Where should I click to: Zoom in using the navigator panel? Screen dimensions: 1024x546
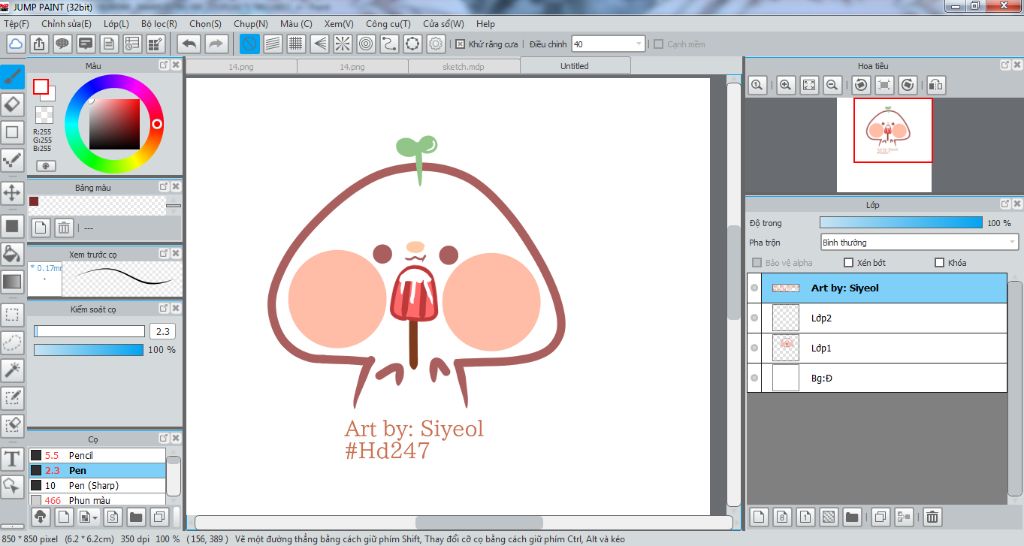click(786, 85)
